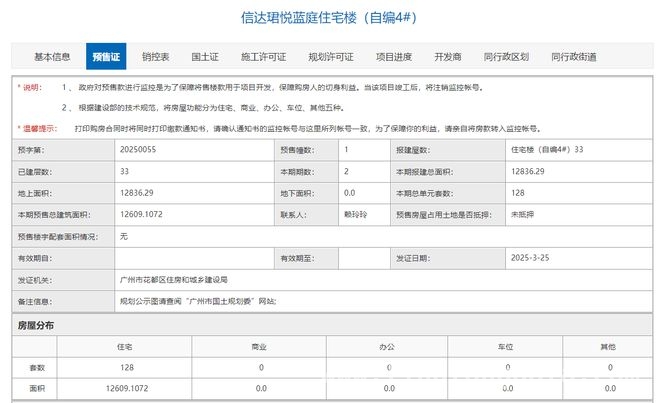The image size is (660, 403).
Task: Click the 商业 column header
Action: click(259, 347)
